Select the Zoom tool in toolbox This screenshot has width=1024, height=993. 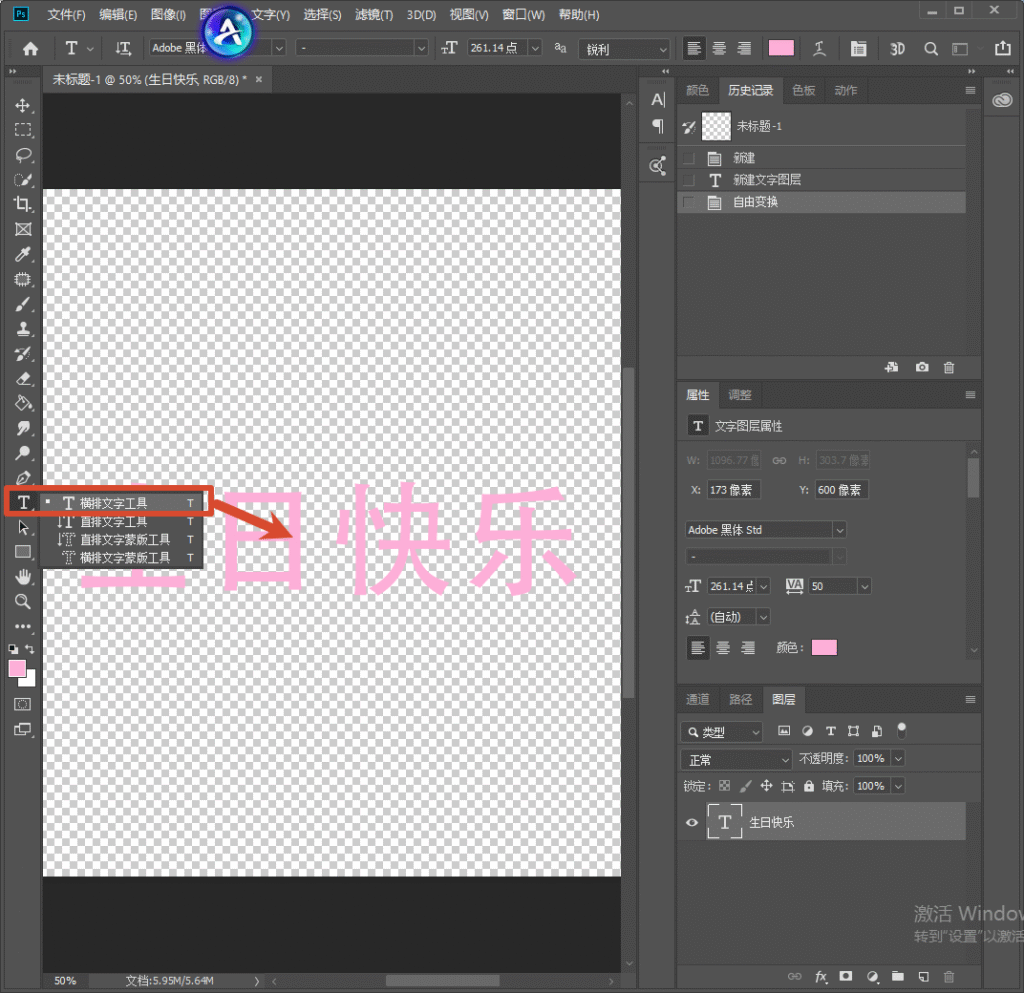(x=23, y=601)
